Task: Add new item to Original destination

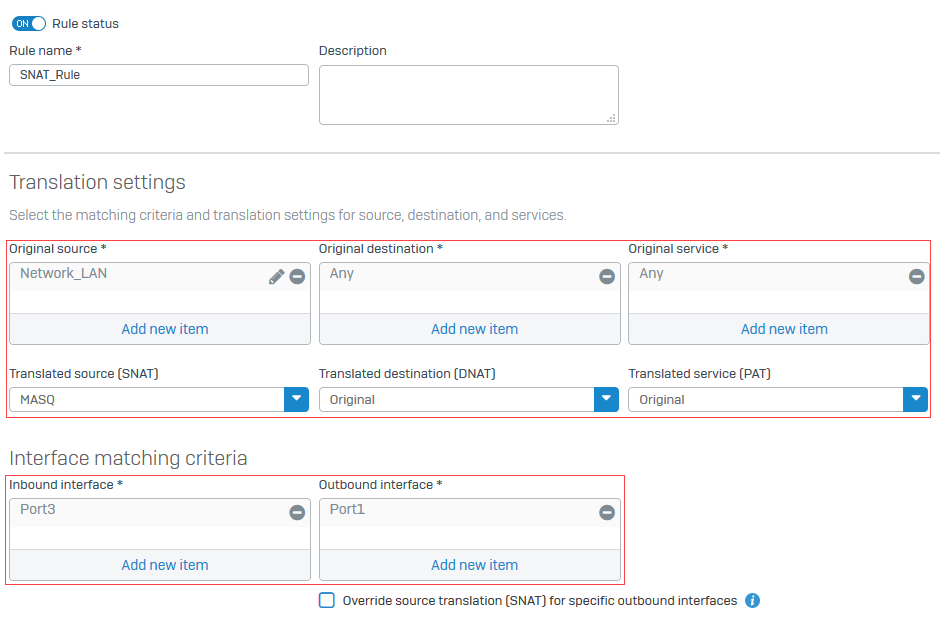Action: (474, 328)
